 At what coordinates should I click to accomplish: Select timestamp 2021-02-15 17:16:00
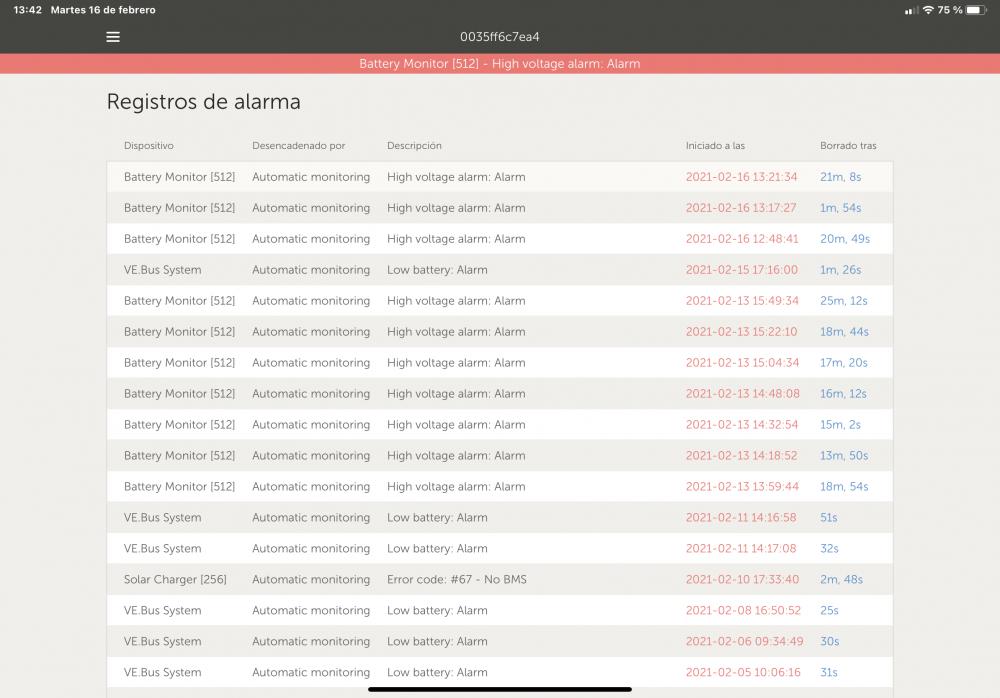pos(742,270)
